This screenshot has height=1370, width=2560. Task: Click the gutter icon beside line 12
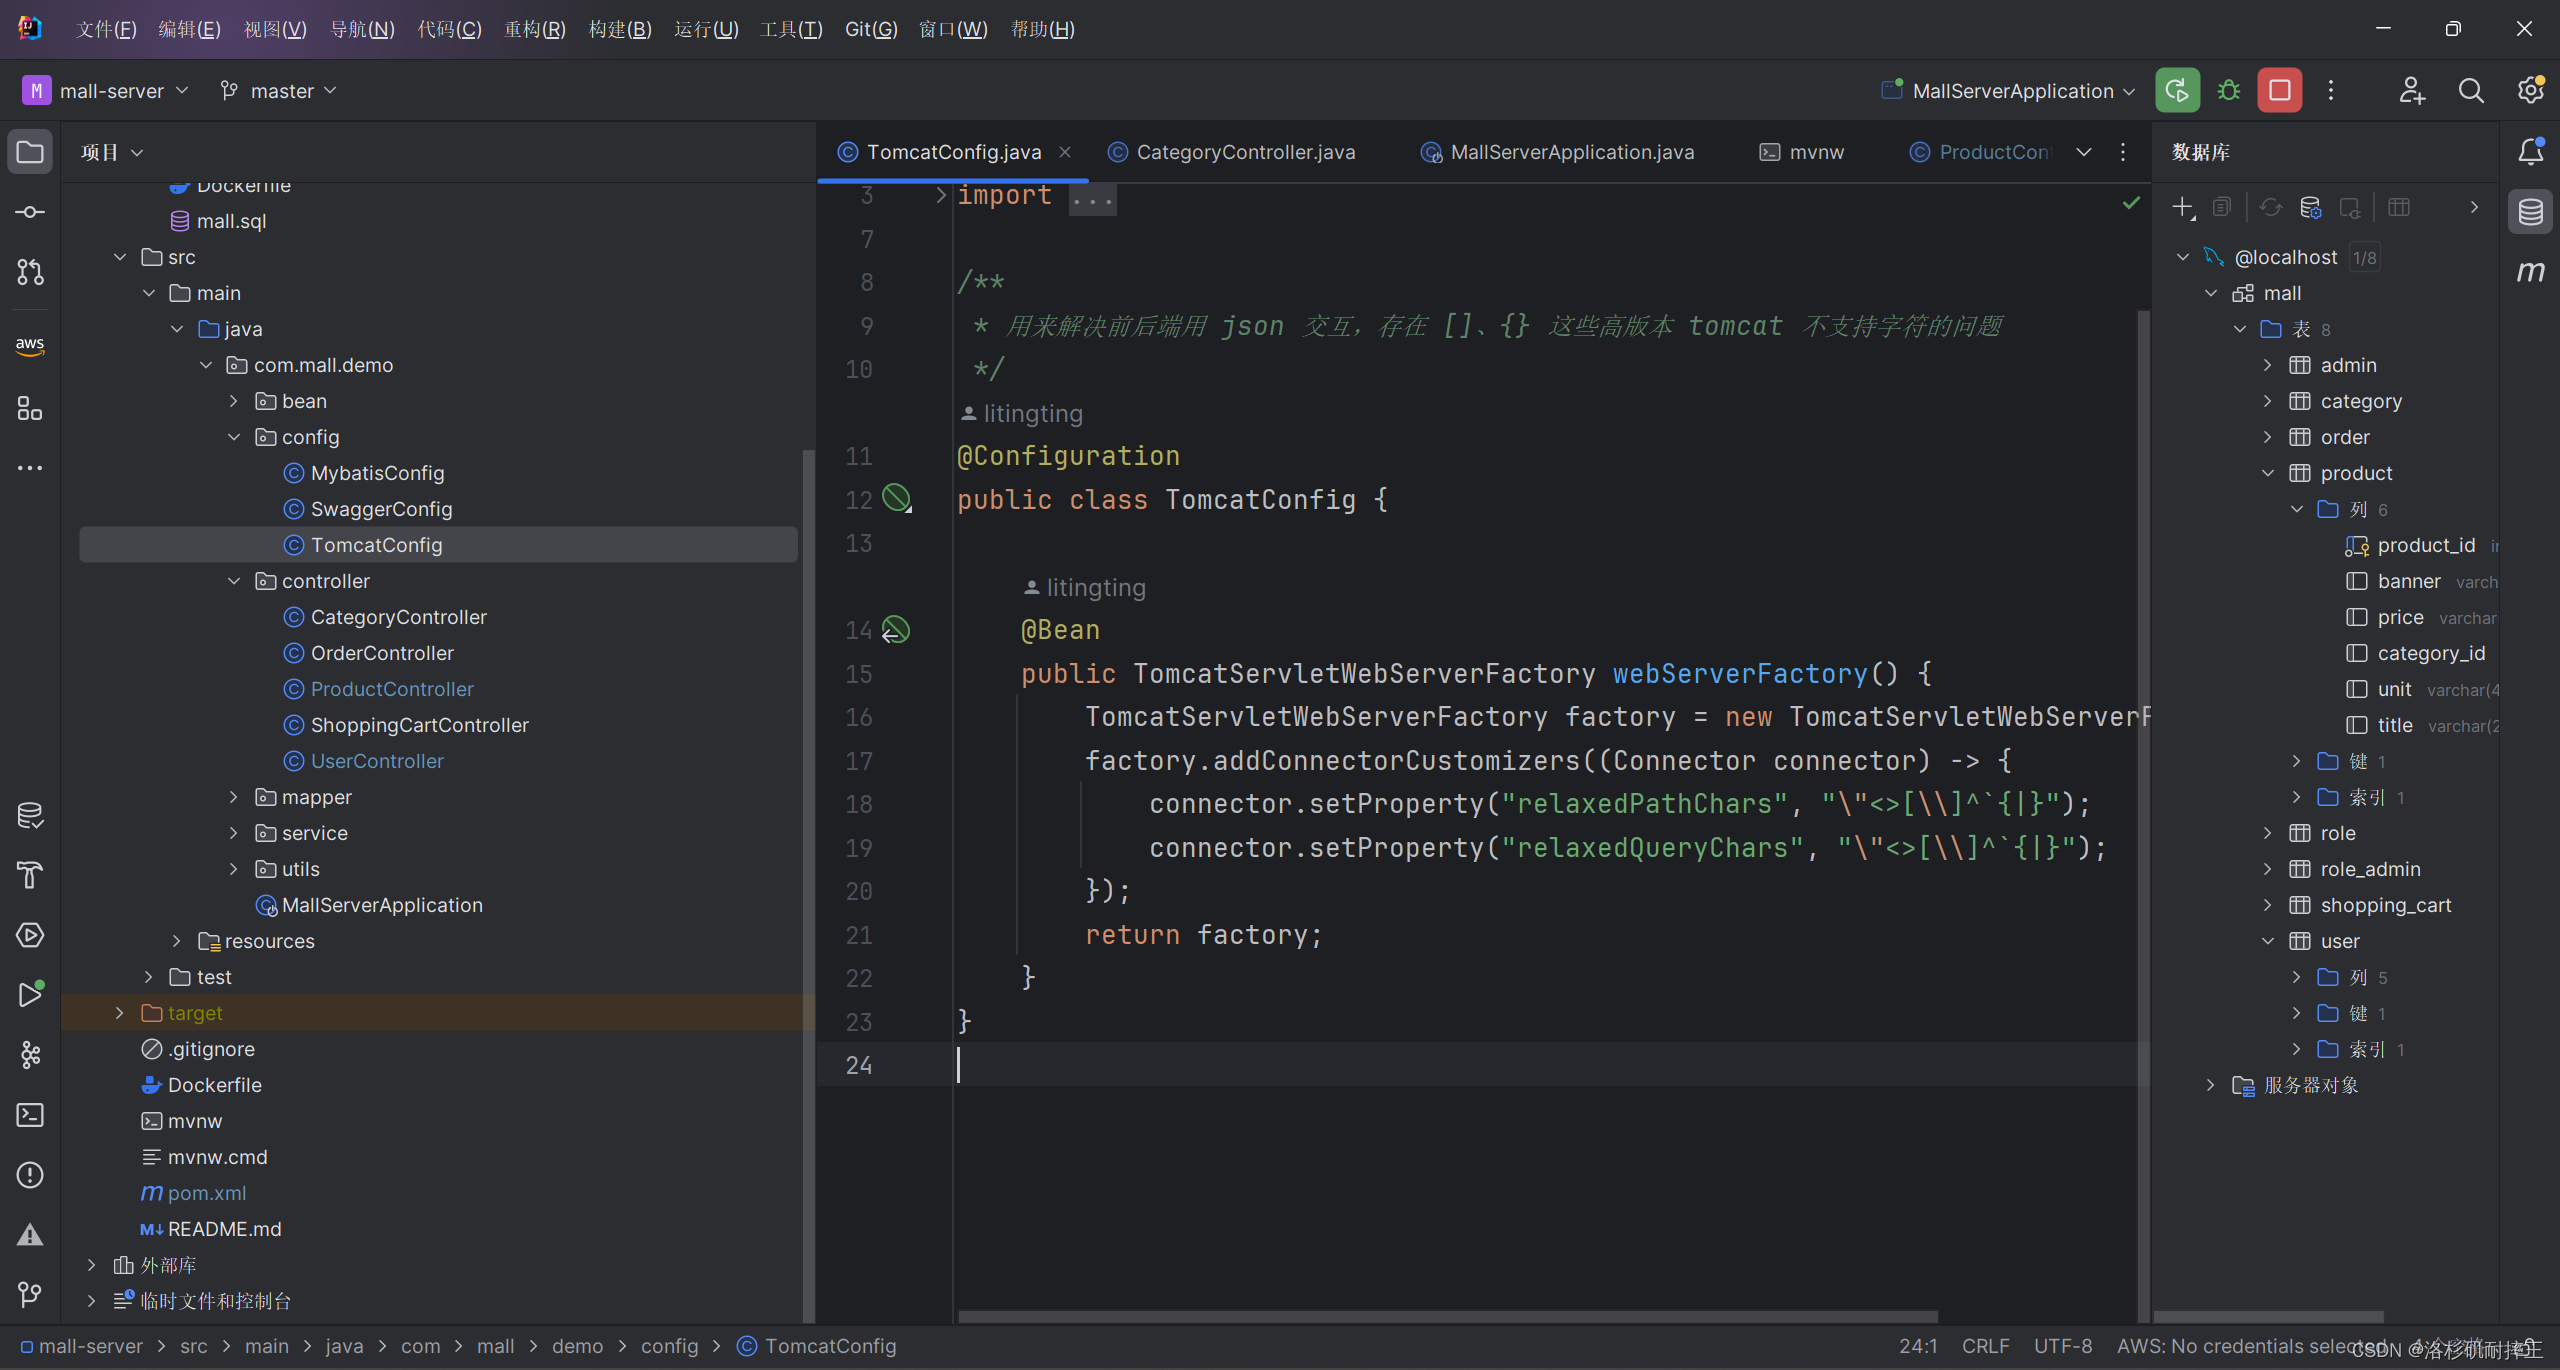click(x=897, y=498)
